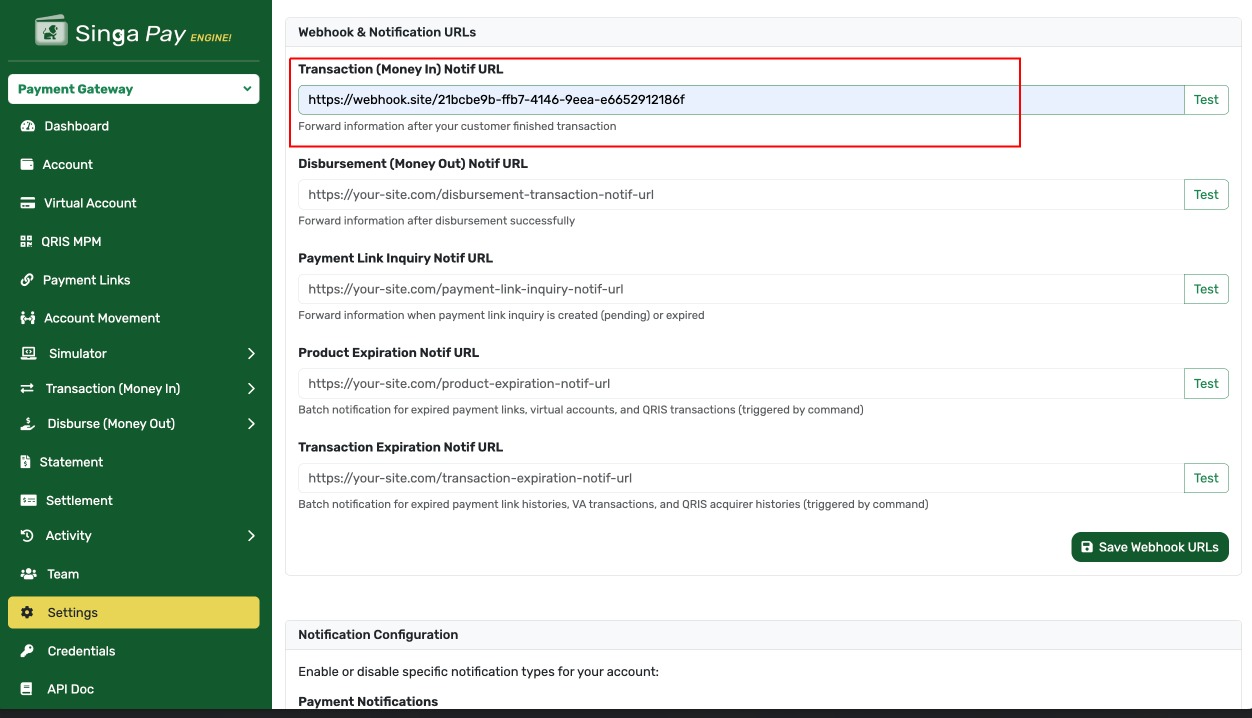Image resolution: width=1252 pixels, height=718 pixels.
Task: Open Credentials via the key icon
Action: 28,651
